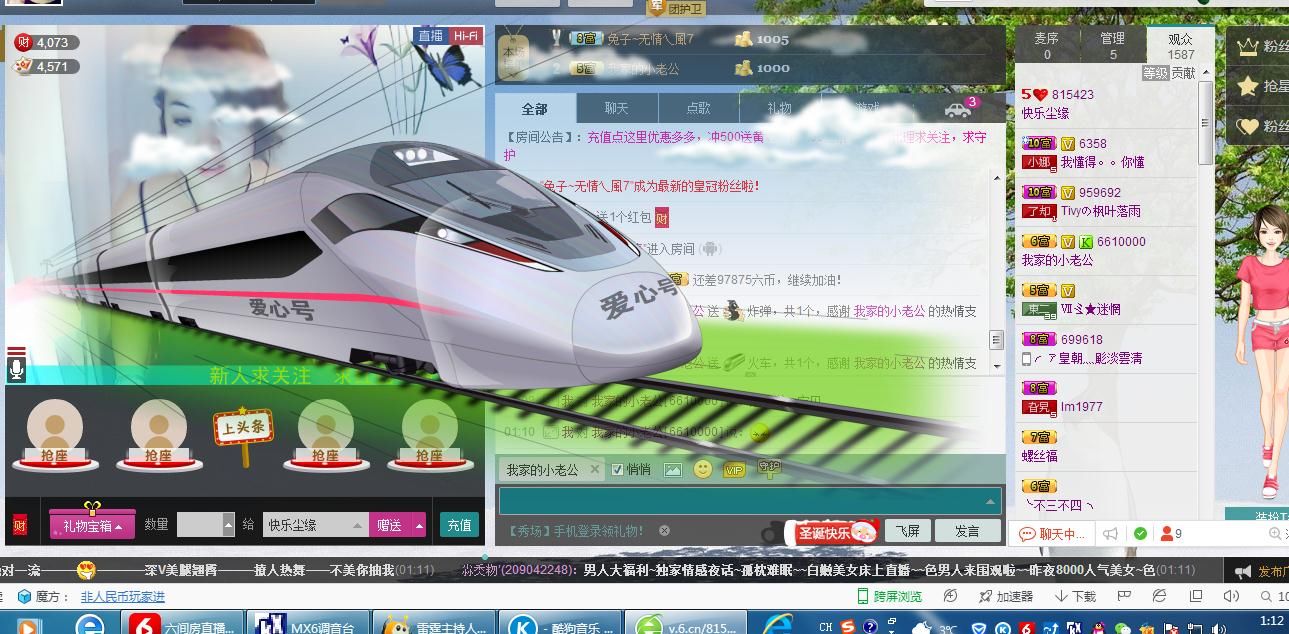The height and width of the screenshot is (634, 1289).
Task: Open the 观众 audience tab
Action: [x=1180, y=45]
